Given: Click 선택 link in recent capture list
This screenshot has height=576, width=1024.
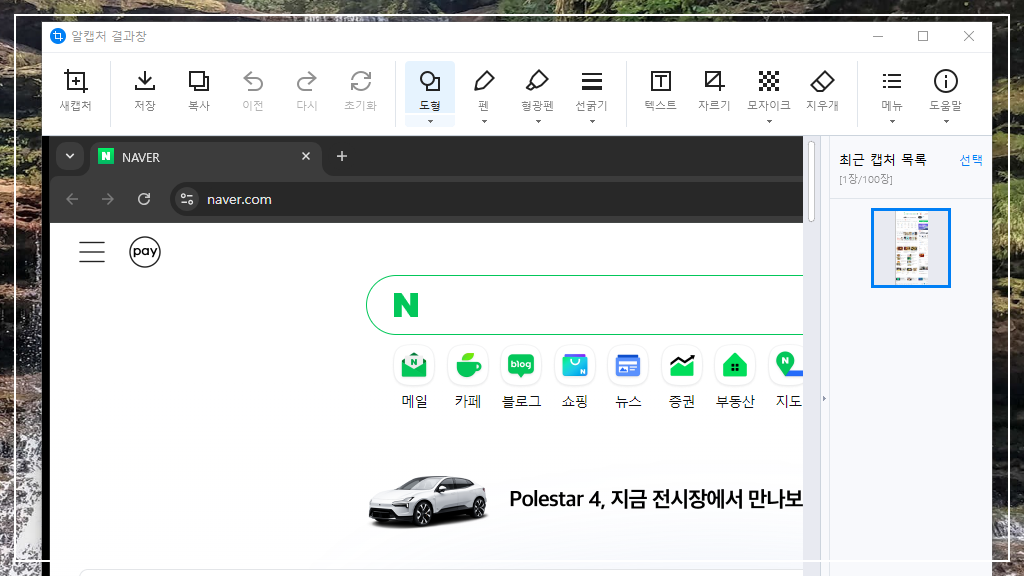Looking at the screenshot, I should pos(970,160).
